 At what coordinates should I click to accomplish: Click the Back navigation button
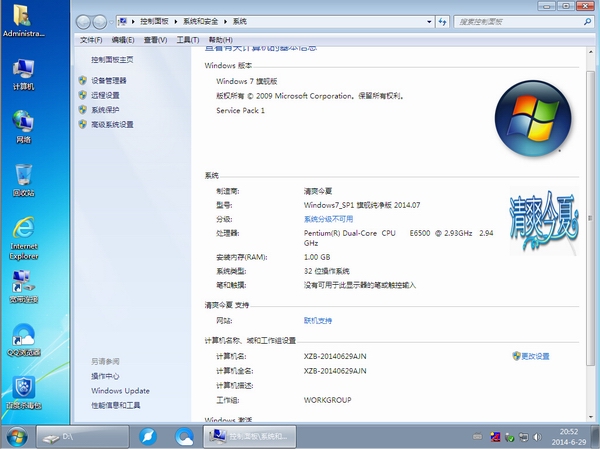click(83, 22)
